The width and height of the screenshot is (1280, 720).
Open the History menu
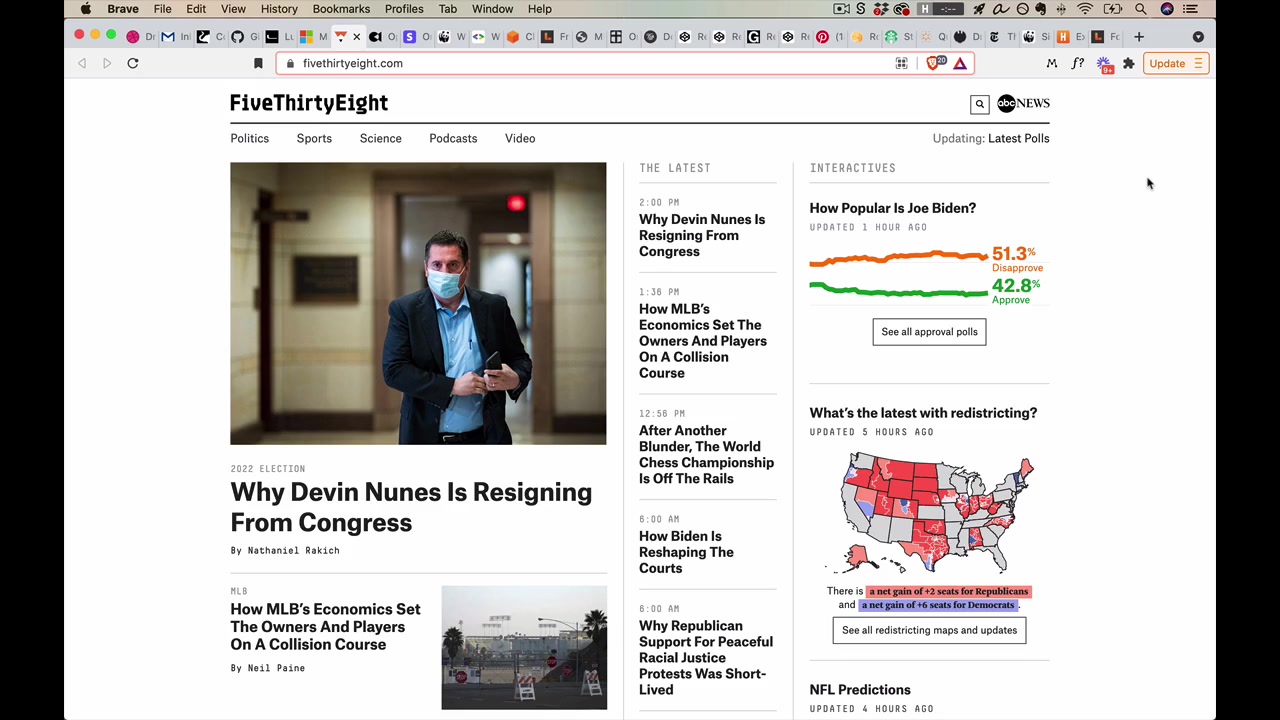click(x=279, y=9)
